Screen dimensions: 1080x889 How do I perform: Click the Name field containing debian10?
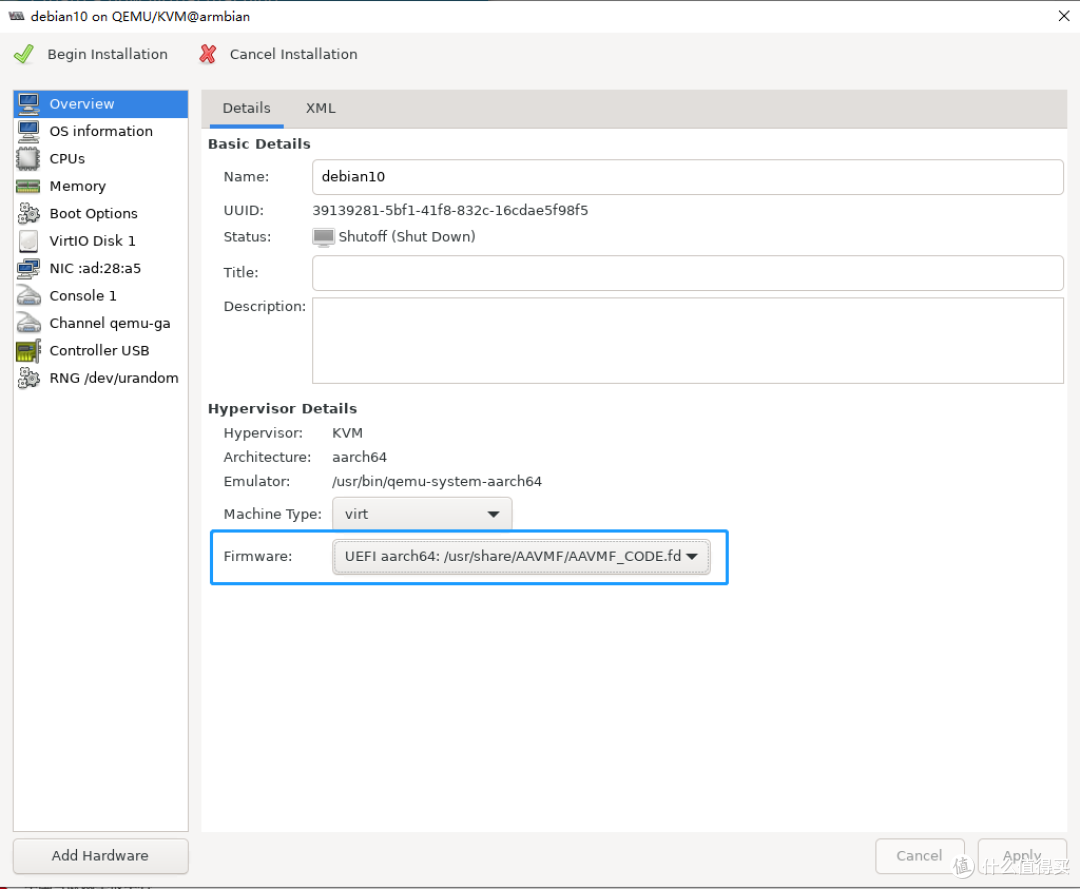pos(687,177)
